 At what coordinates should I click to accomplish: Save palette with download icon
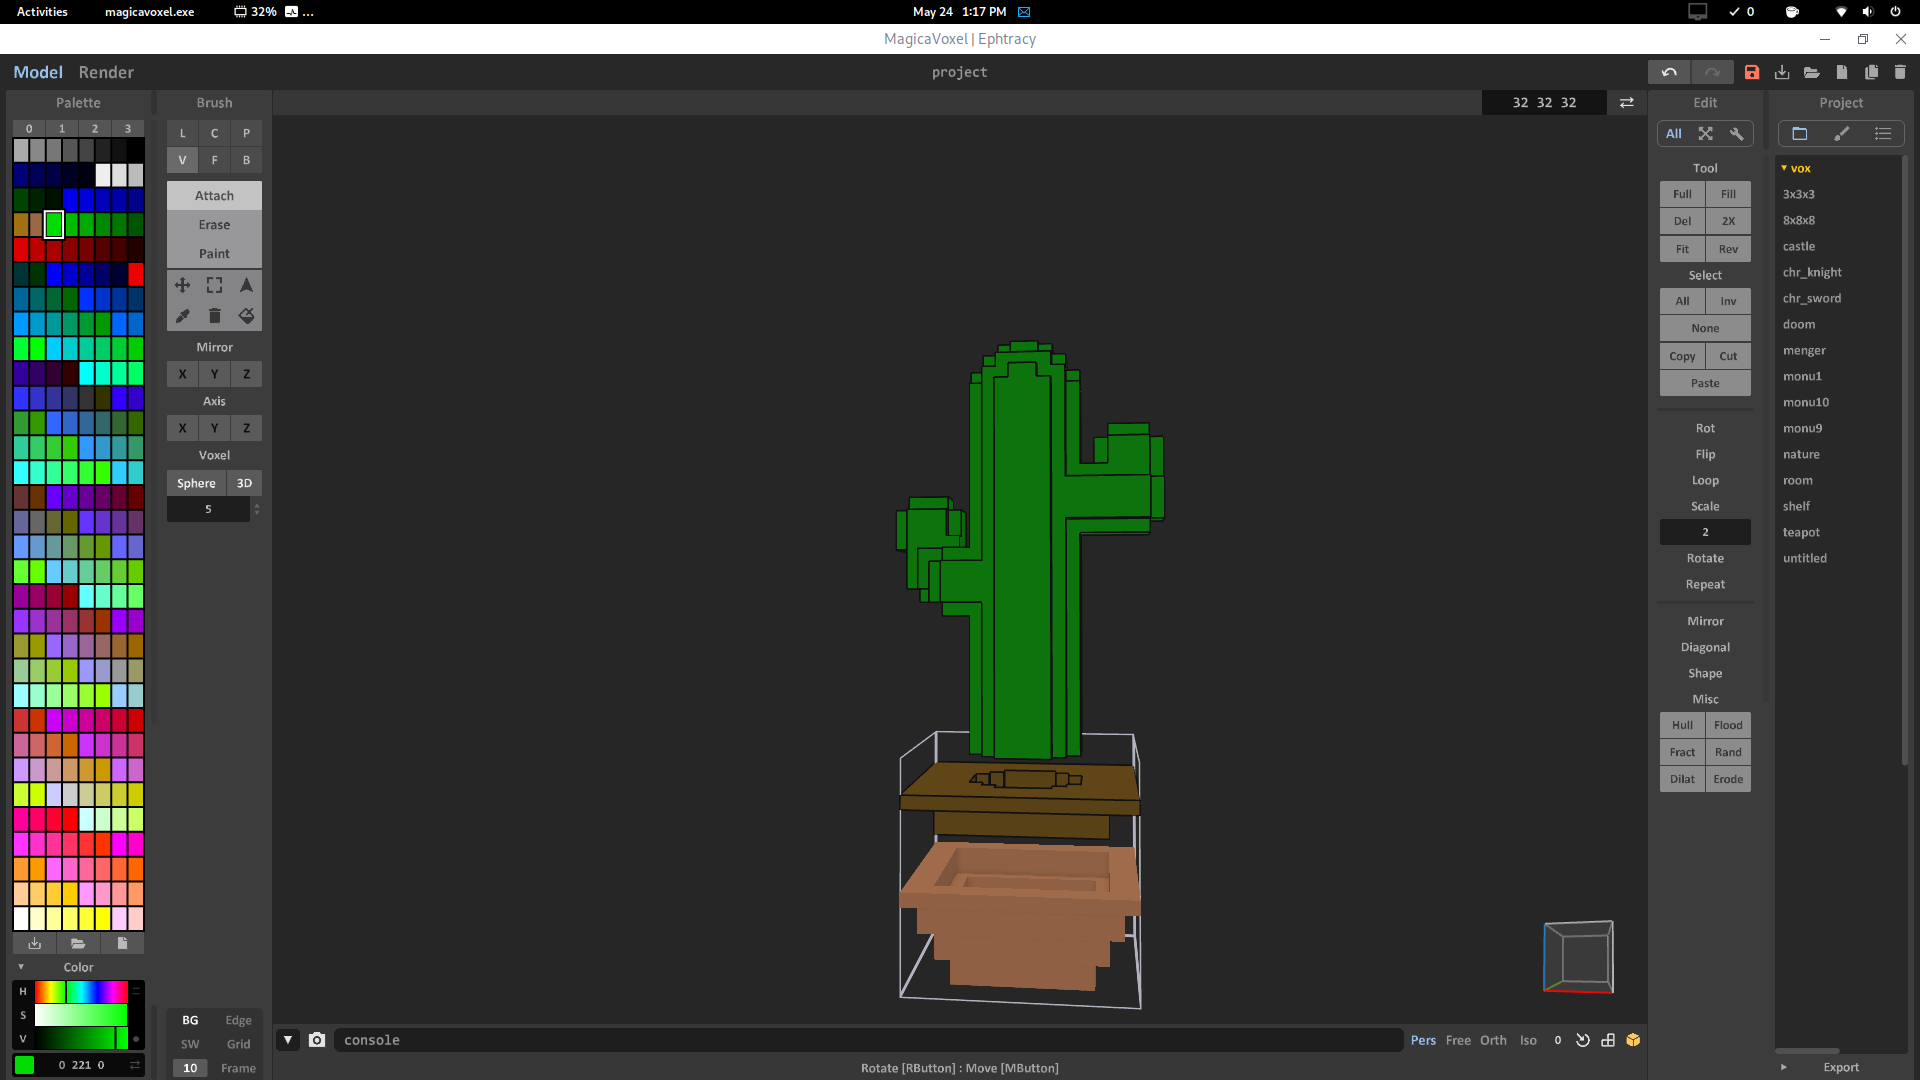click(35, 943)
